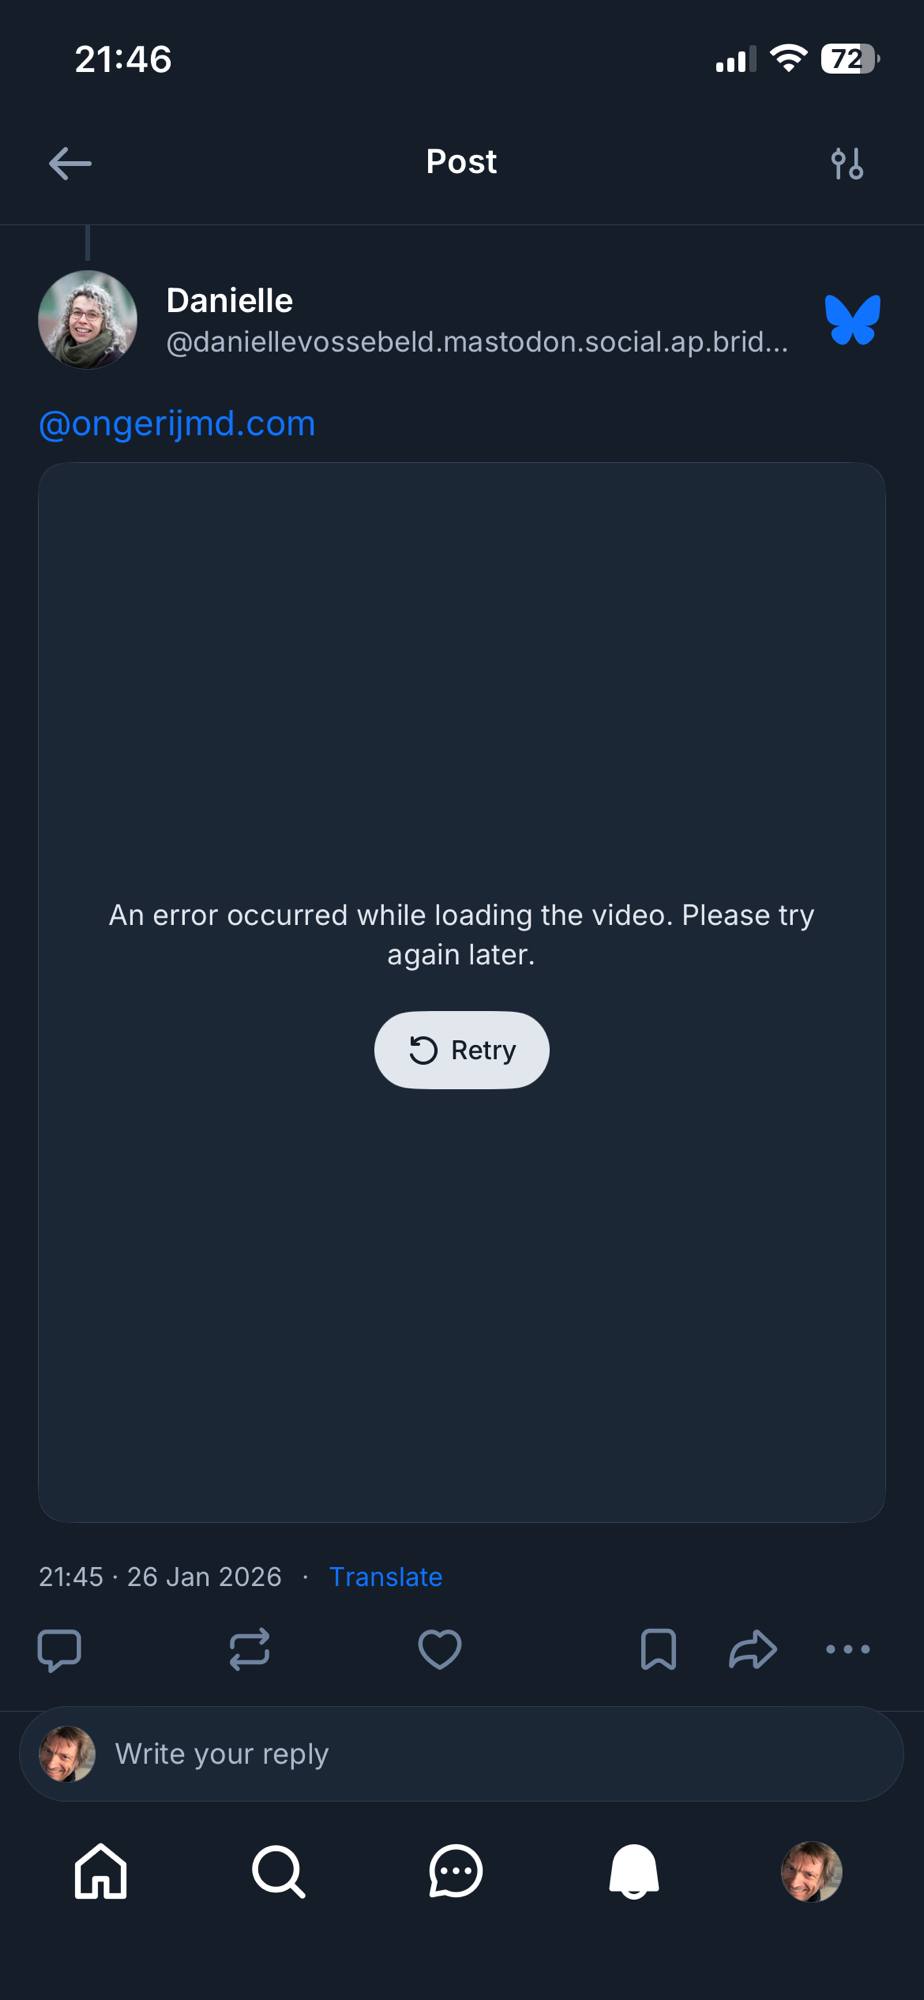Go back using the left arrow

pos(70,163)
